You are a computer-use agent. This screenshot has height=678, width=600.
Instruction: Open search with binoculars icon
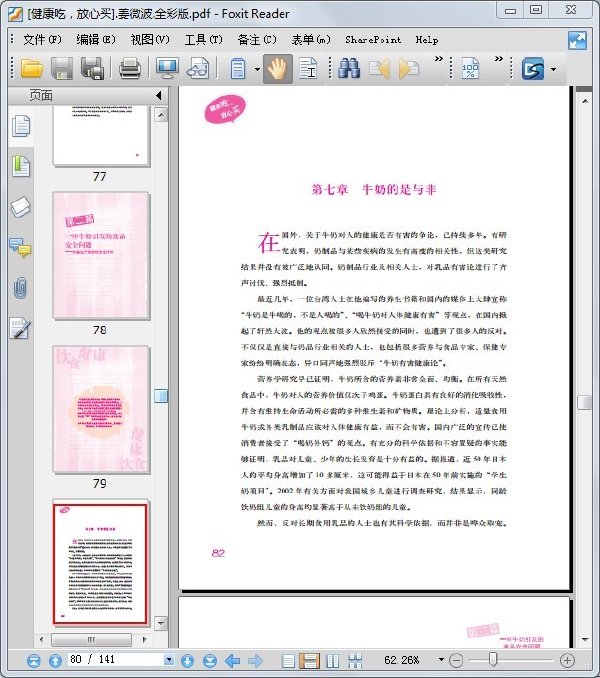point(349,69)
